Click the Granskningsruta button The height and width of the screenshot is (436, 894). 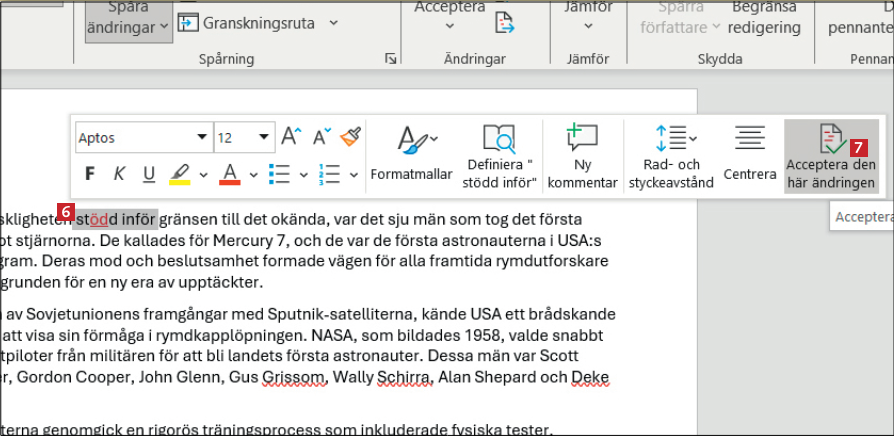[x=258, y=22]
